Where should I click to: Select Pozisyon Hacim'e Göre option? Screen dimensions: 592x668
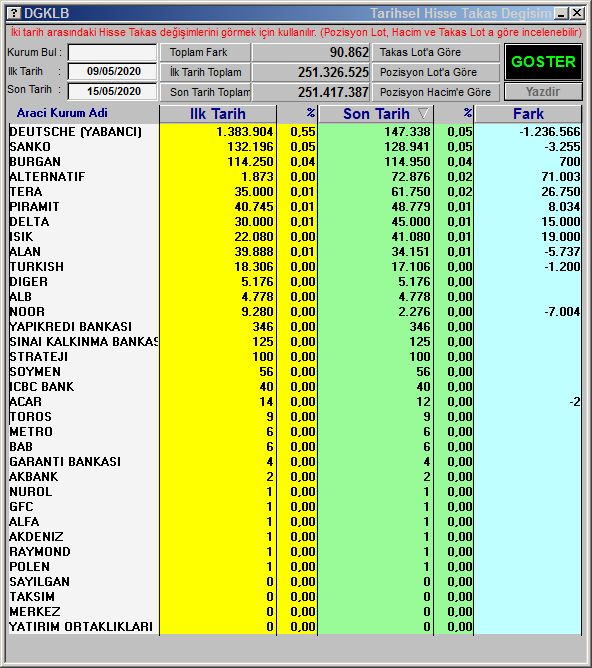coord(436,92)
